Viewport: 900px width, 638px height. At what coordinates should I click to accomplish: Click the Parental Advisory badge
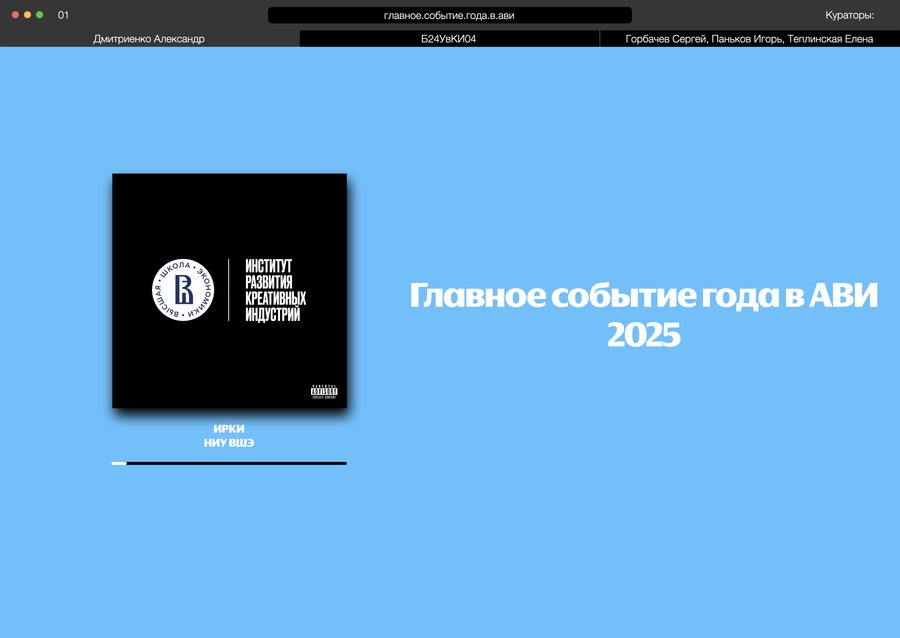tap(324, 392)
